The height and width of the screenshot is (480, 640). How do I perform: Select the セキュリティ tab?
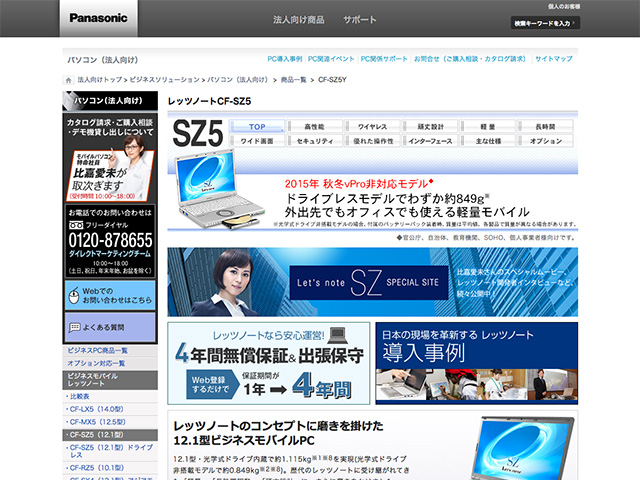[315, 142]
